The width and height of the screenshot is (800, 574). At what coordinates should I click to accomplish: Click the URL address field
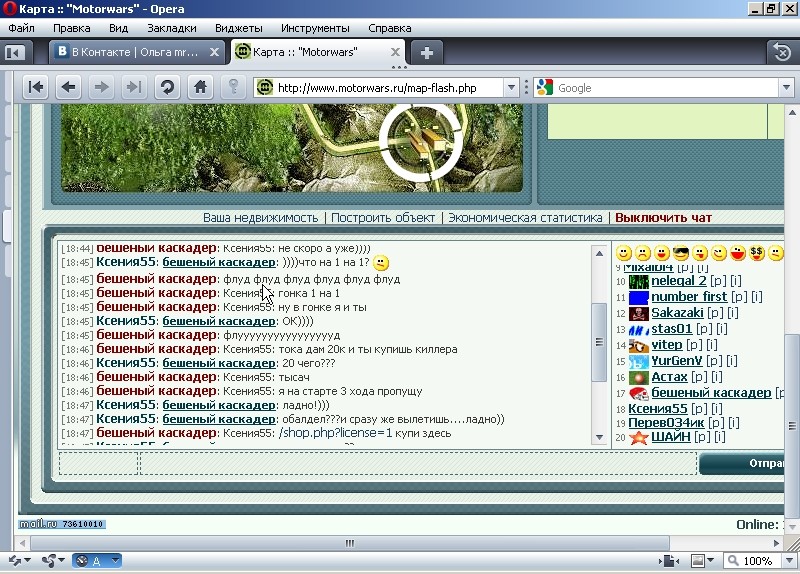coord(389,88)
